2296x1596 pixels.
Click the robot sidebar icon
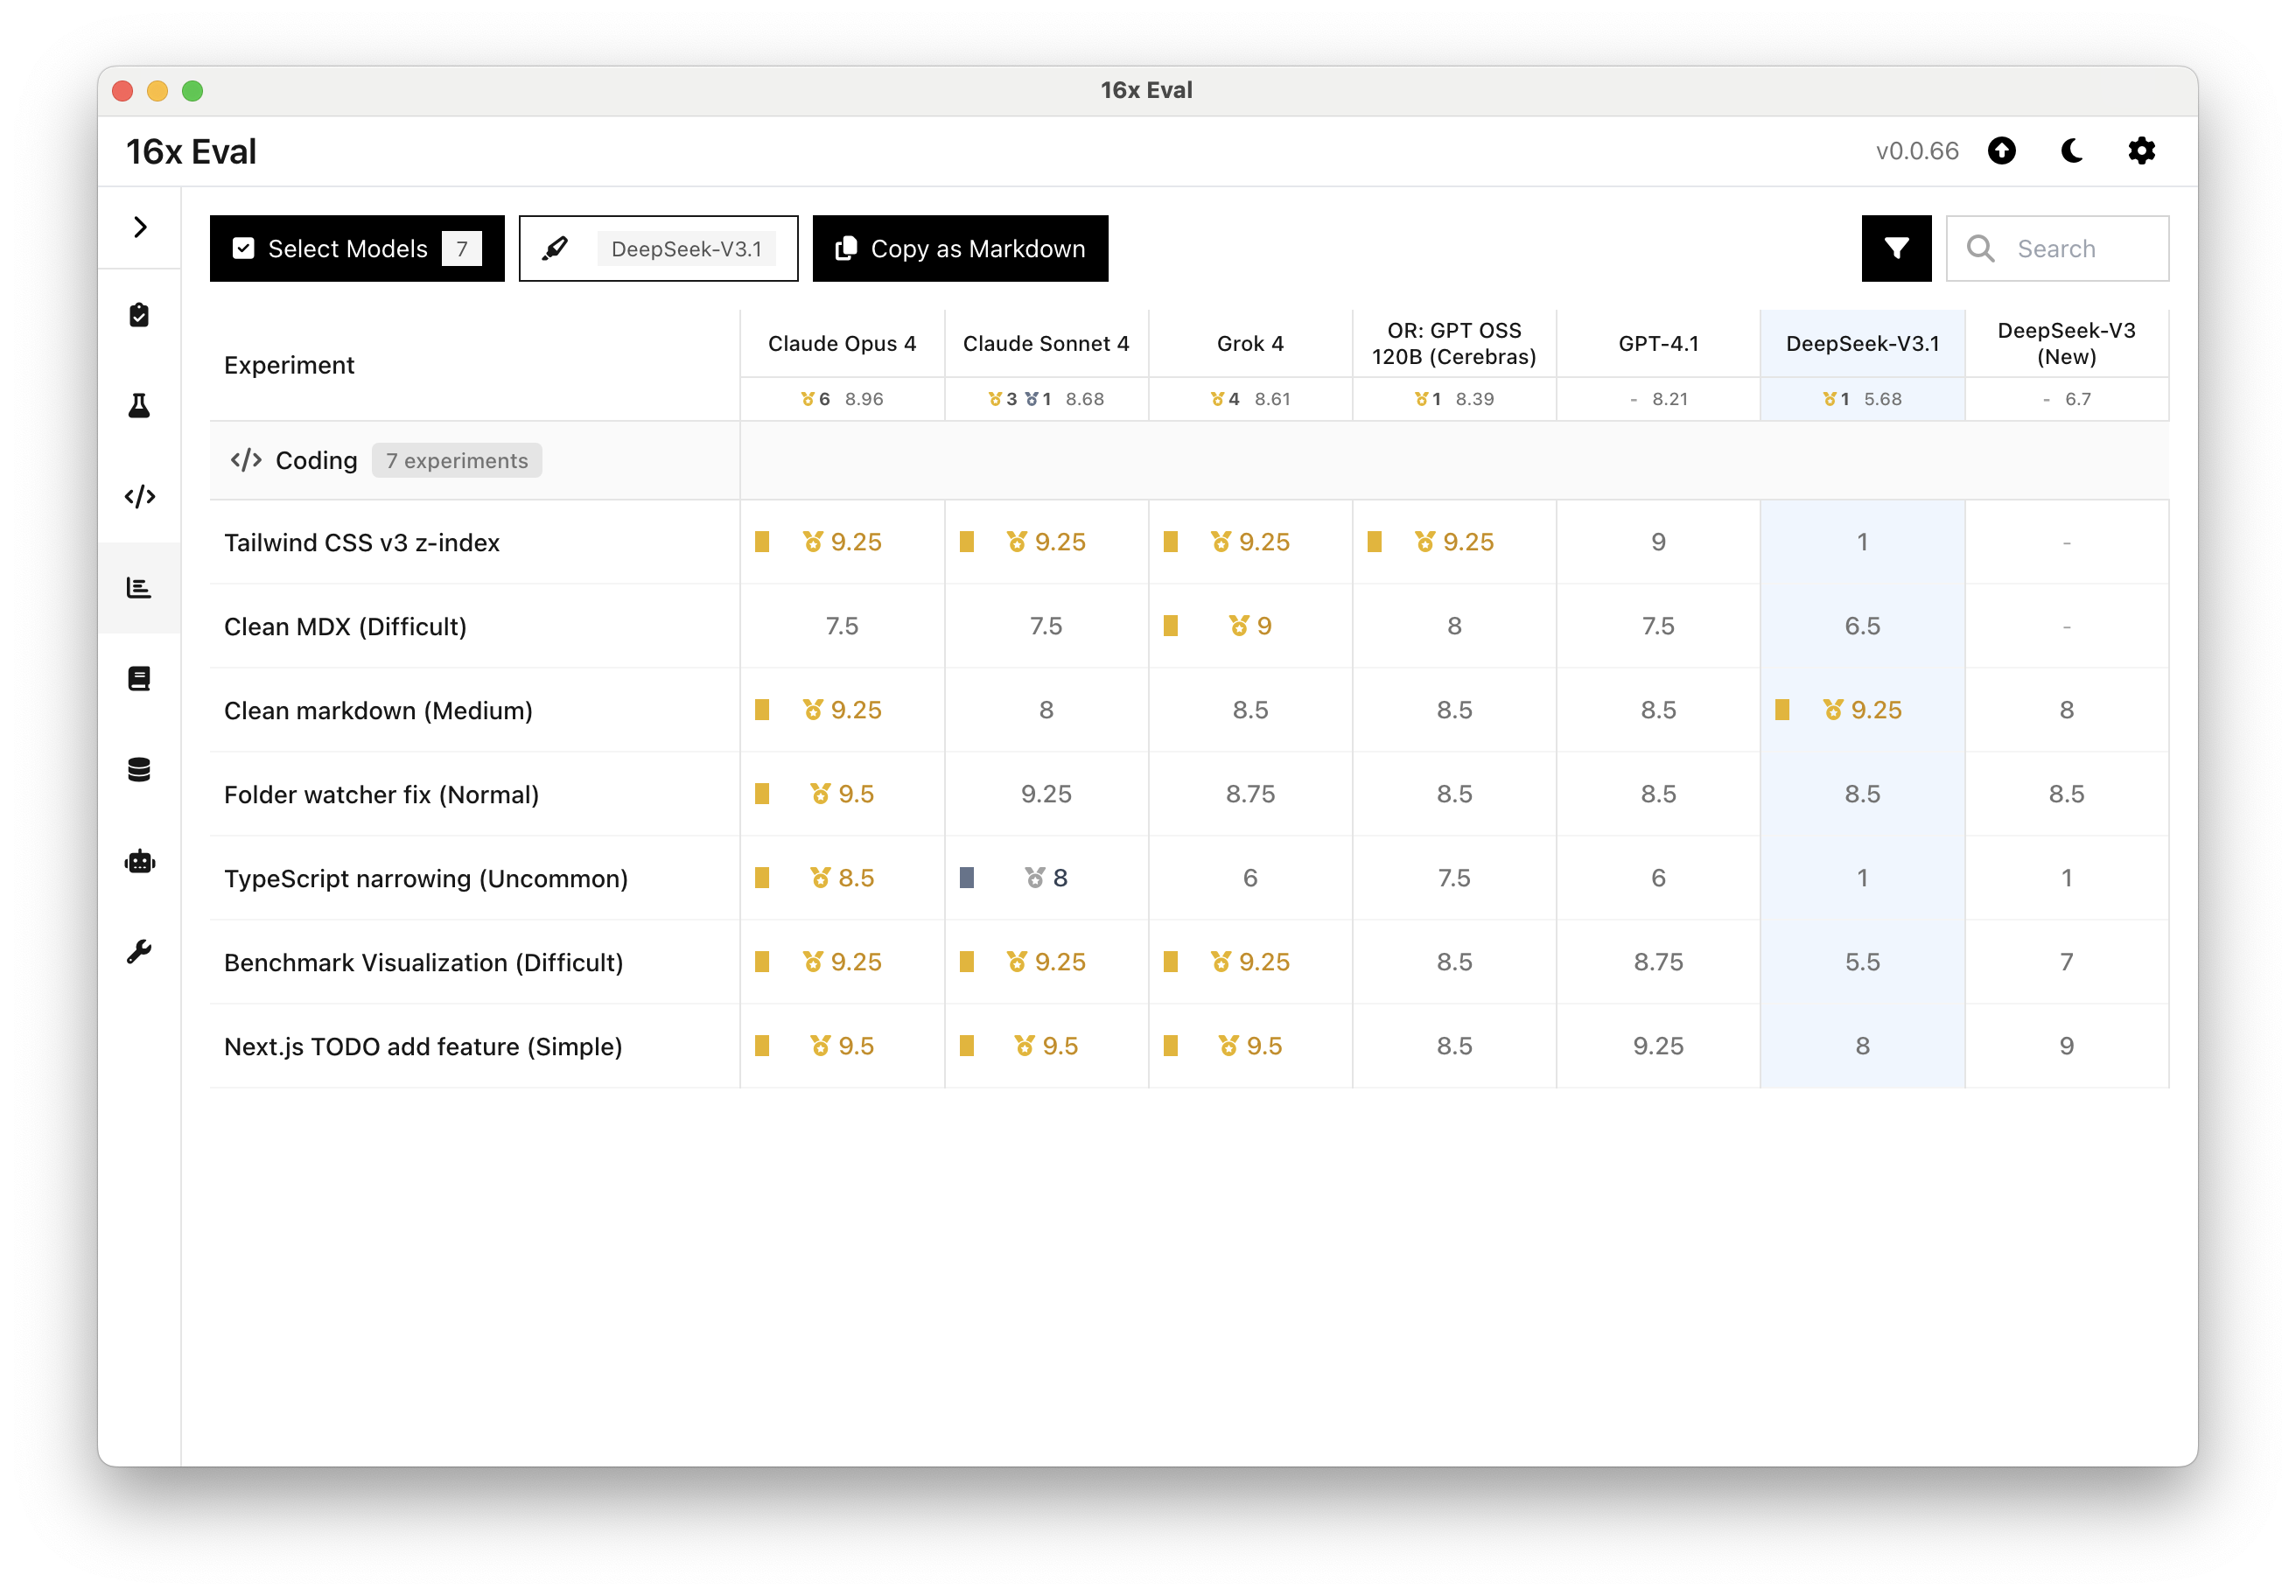coord(139,861)
